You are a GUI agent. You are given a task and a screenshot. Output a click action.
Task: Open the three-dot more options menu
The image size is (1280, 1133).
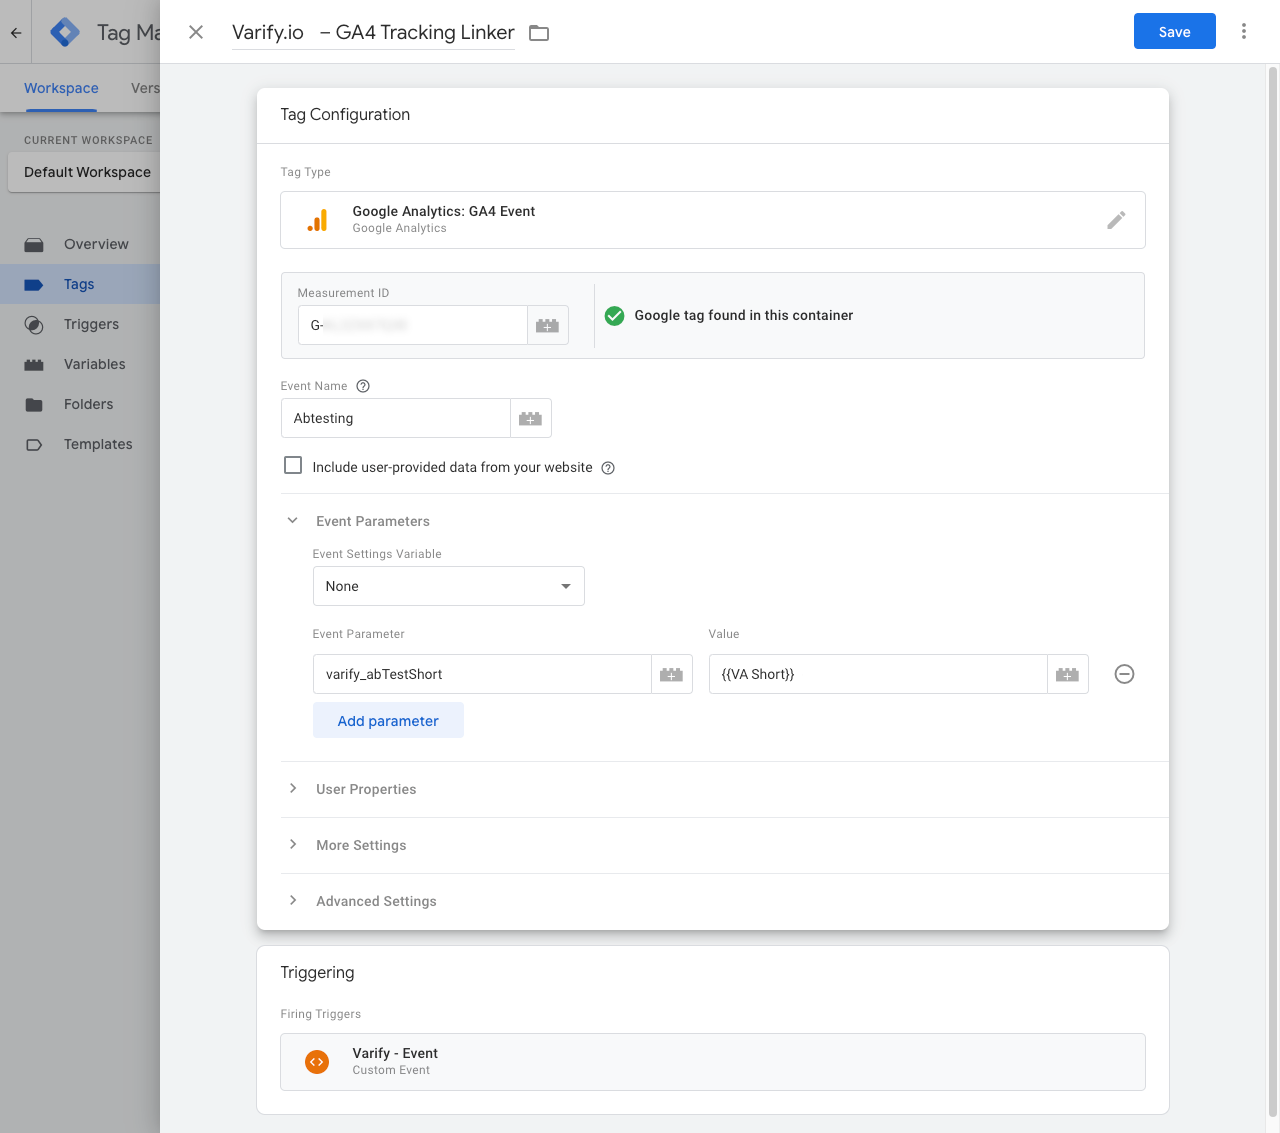(x=1244, y=31)
